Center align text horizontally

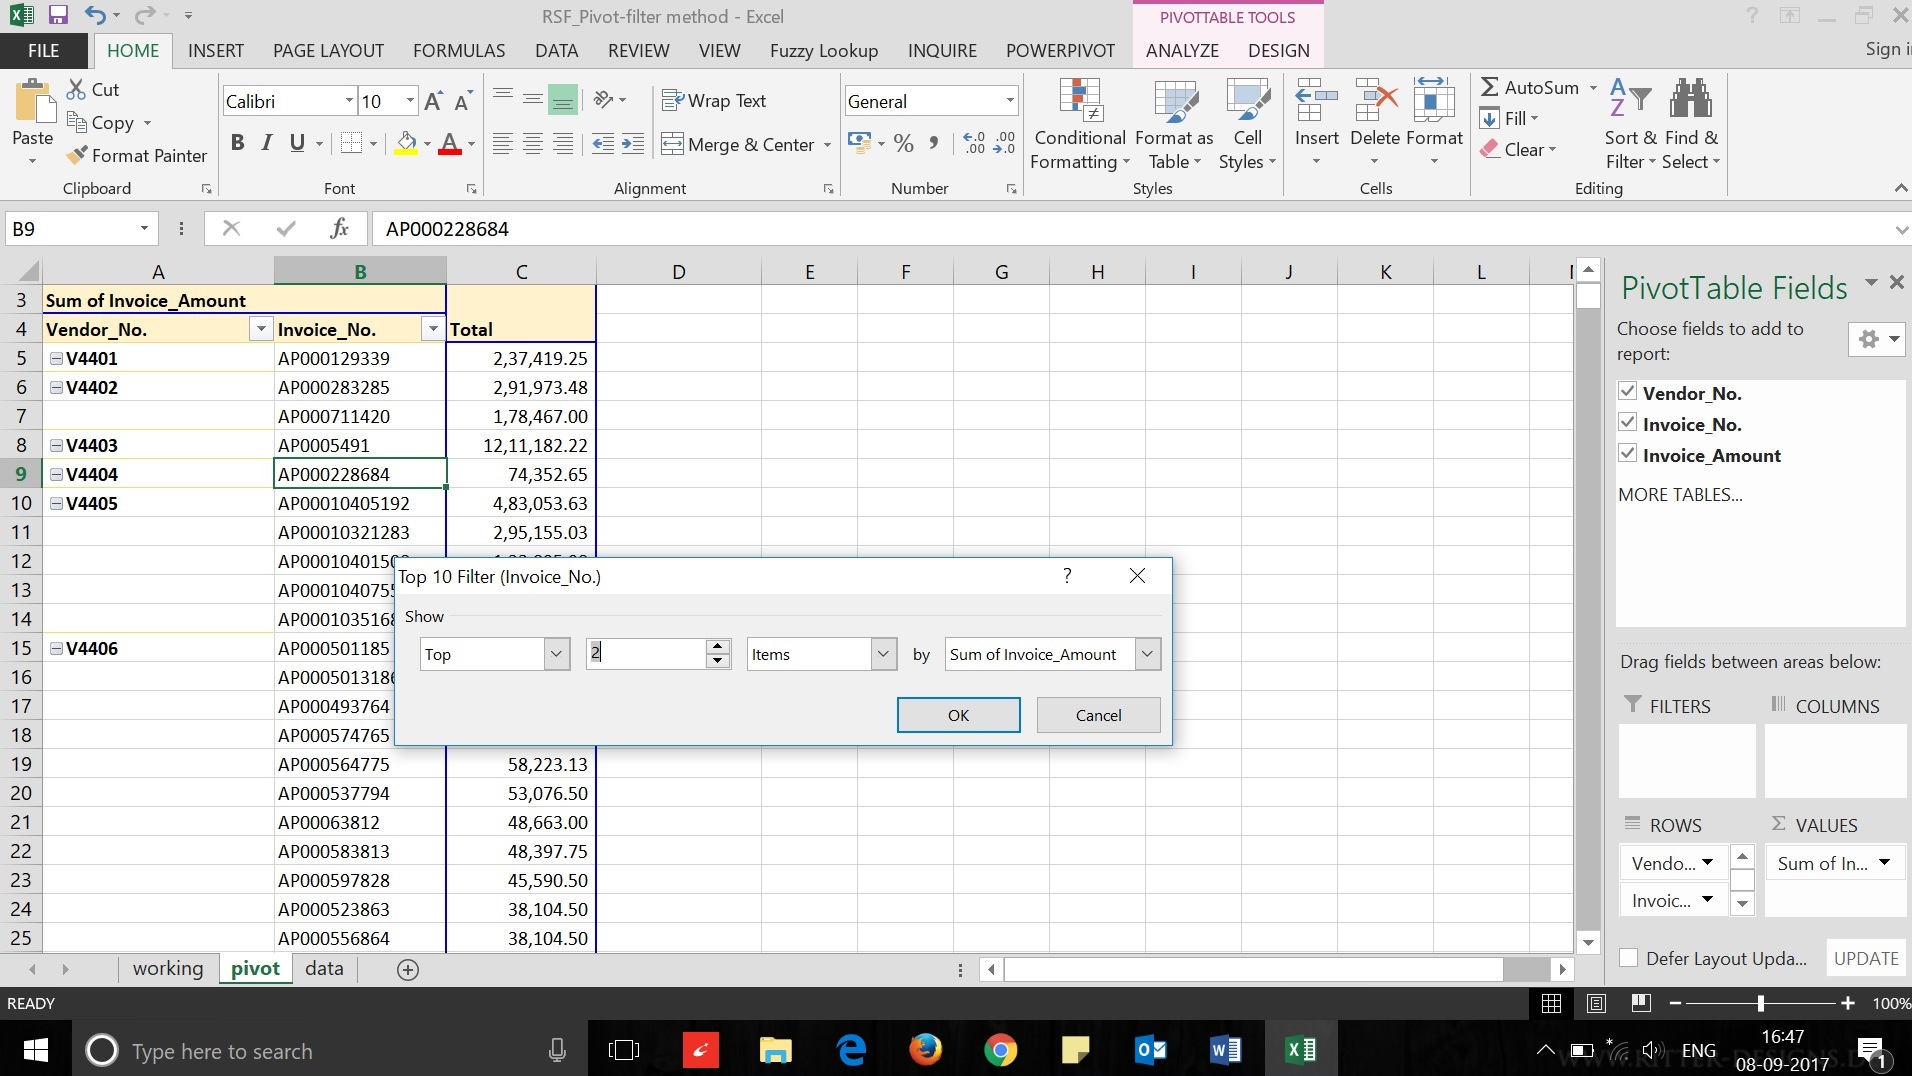[533, 143]
